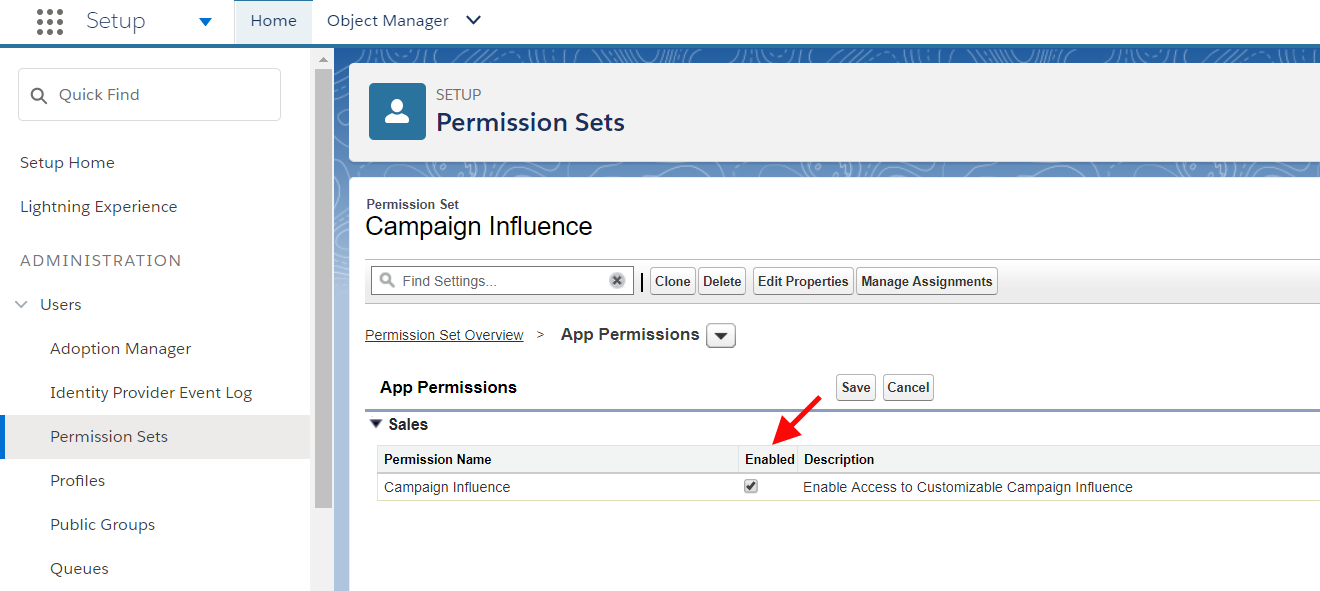Clear the Find Settings field with the x icon
Screen dimensions: 1320x591
(x=617, y=281)
